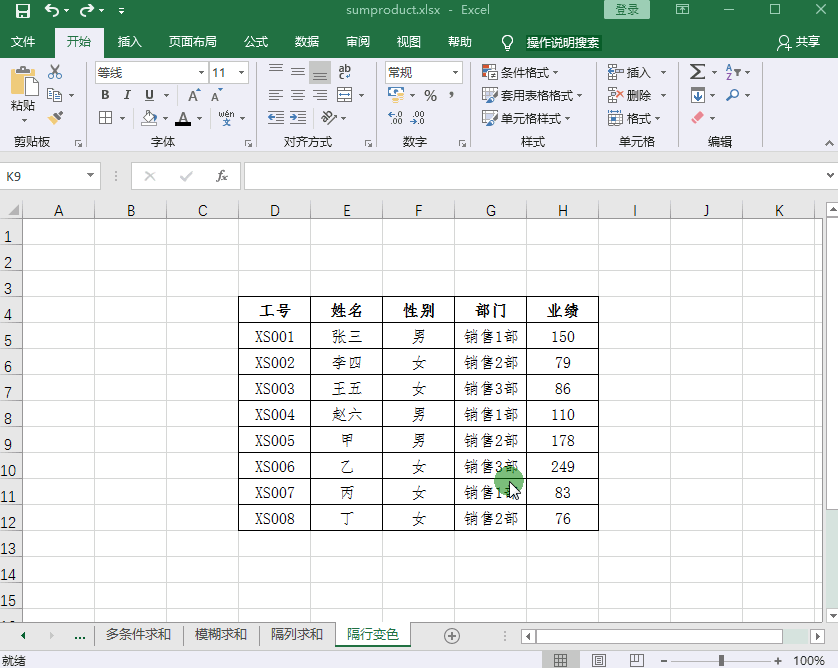Switch to the 页面布局 ribbon tab
Screen dimensions: 838x668
[192, 42]
